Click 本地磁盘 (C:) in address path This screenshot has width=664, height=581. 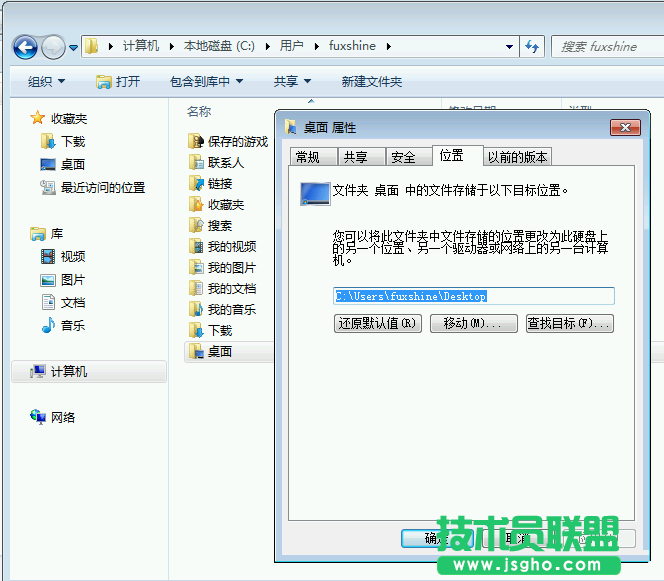219,46
